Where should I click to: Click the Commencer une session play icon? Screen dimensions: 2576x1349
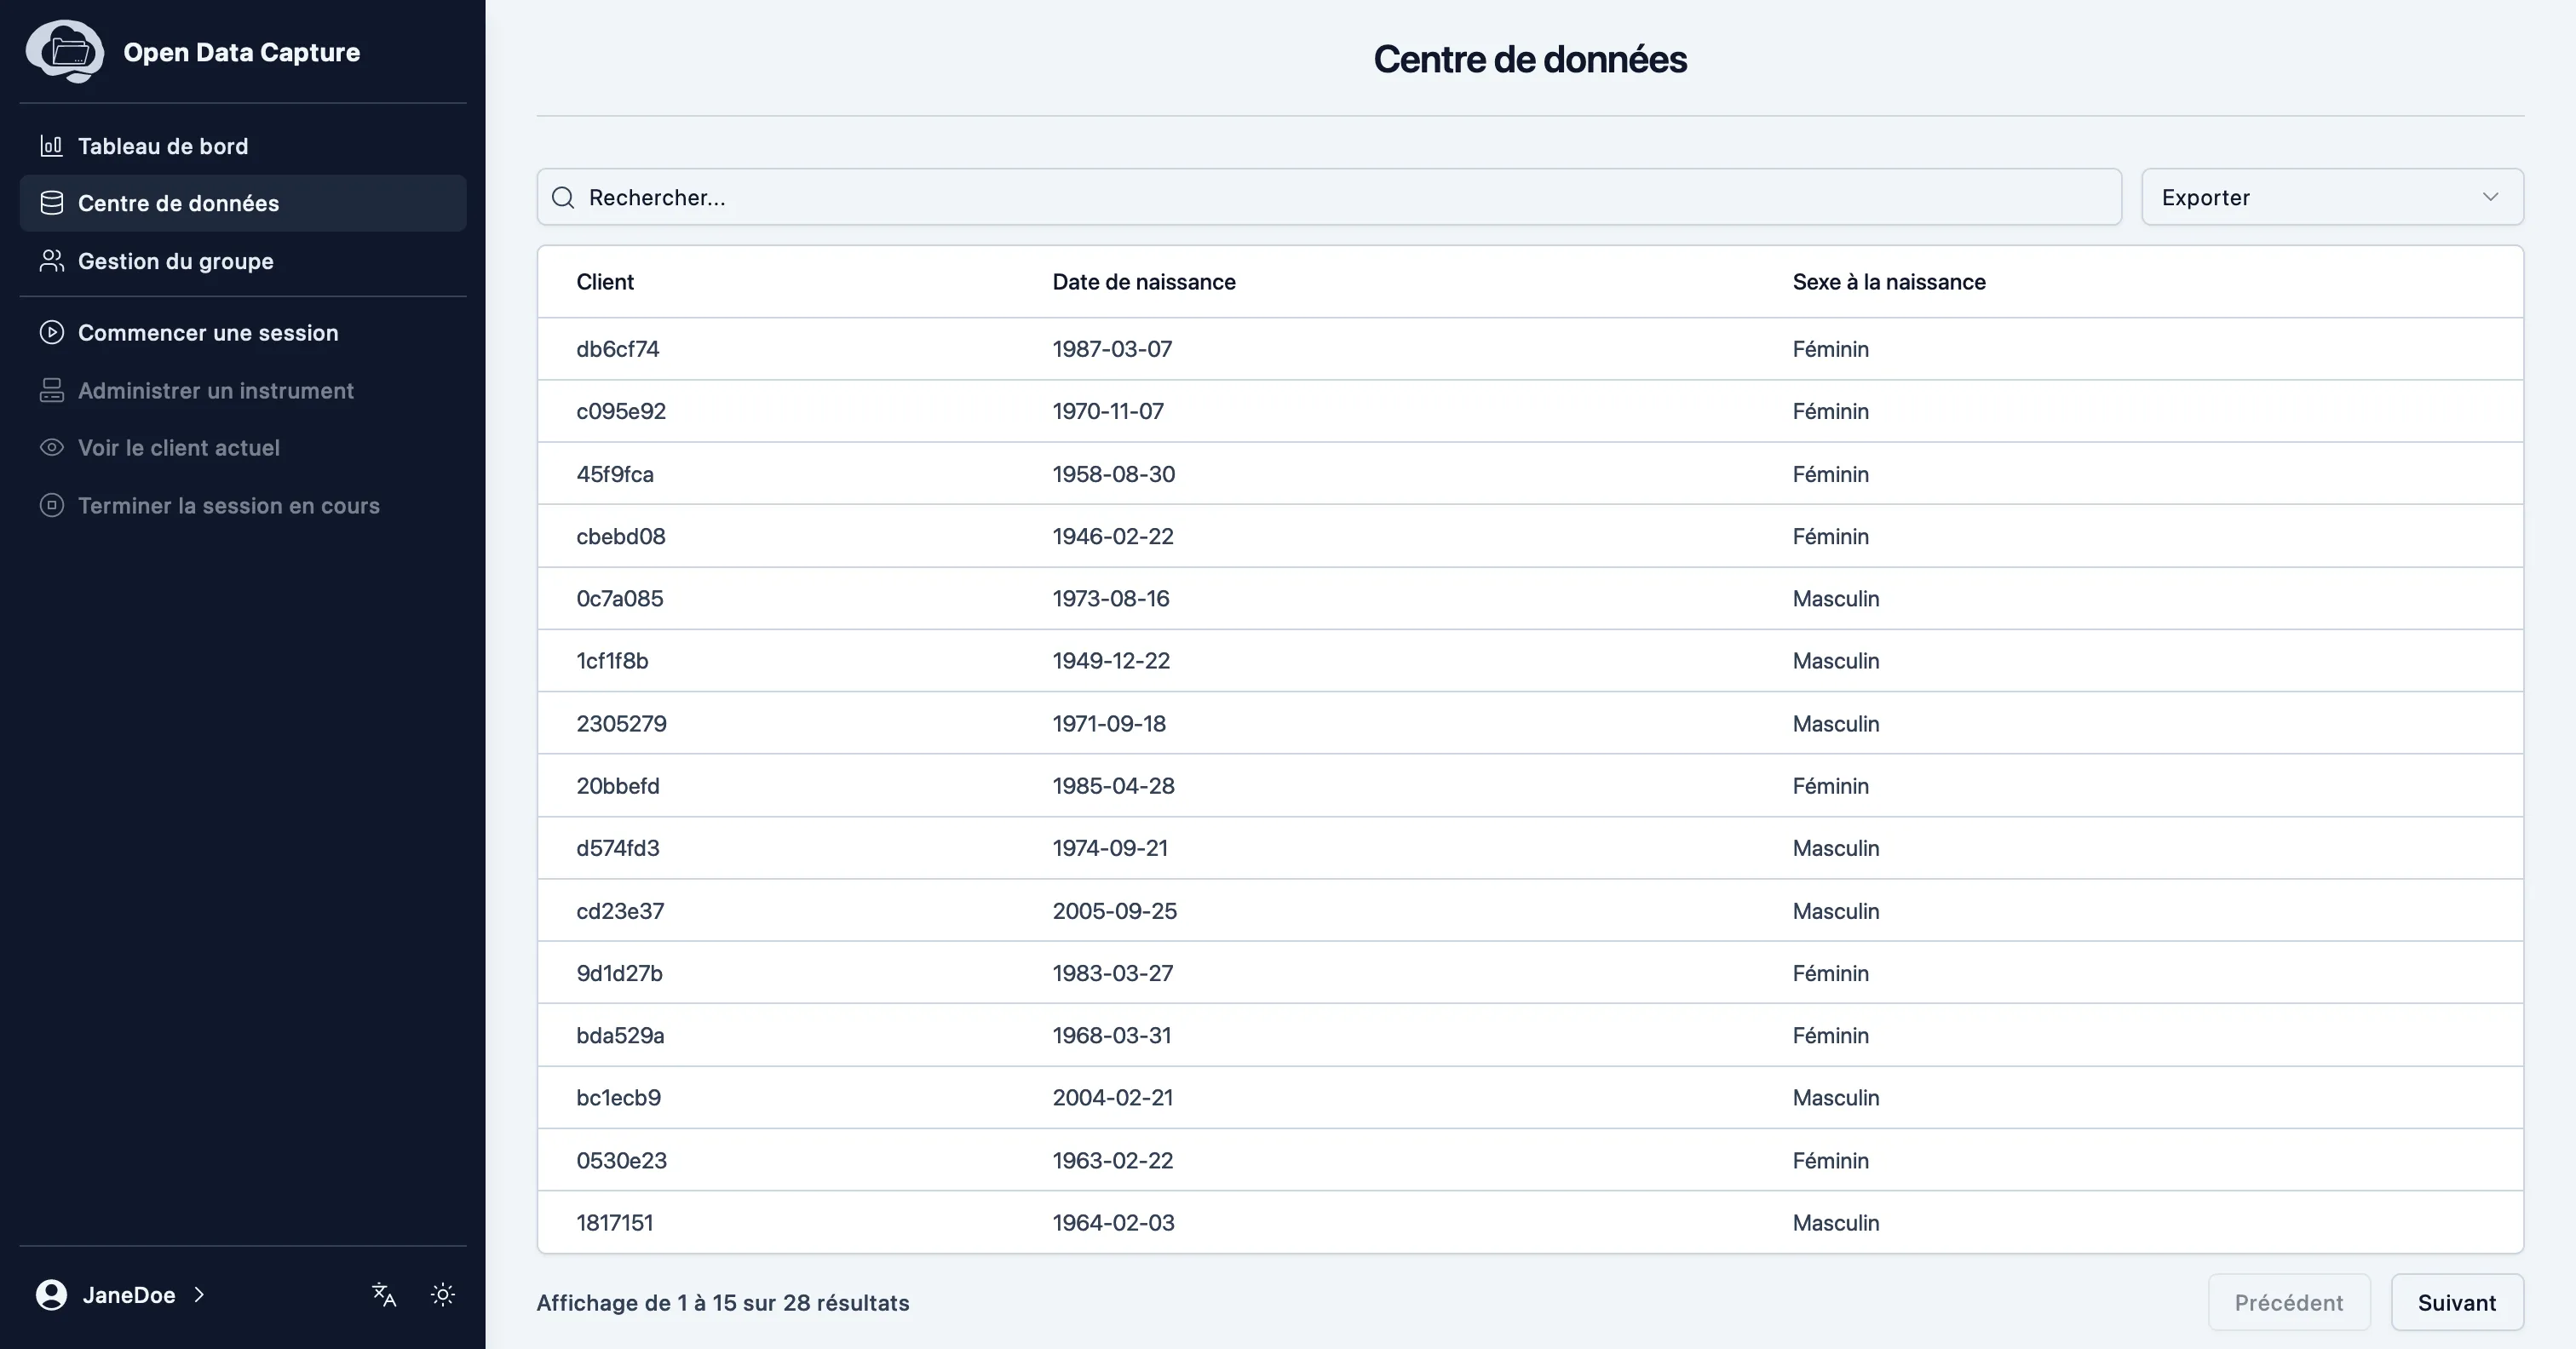(51, 332)
